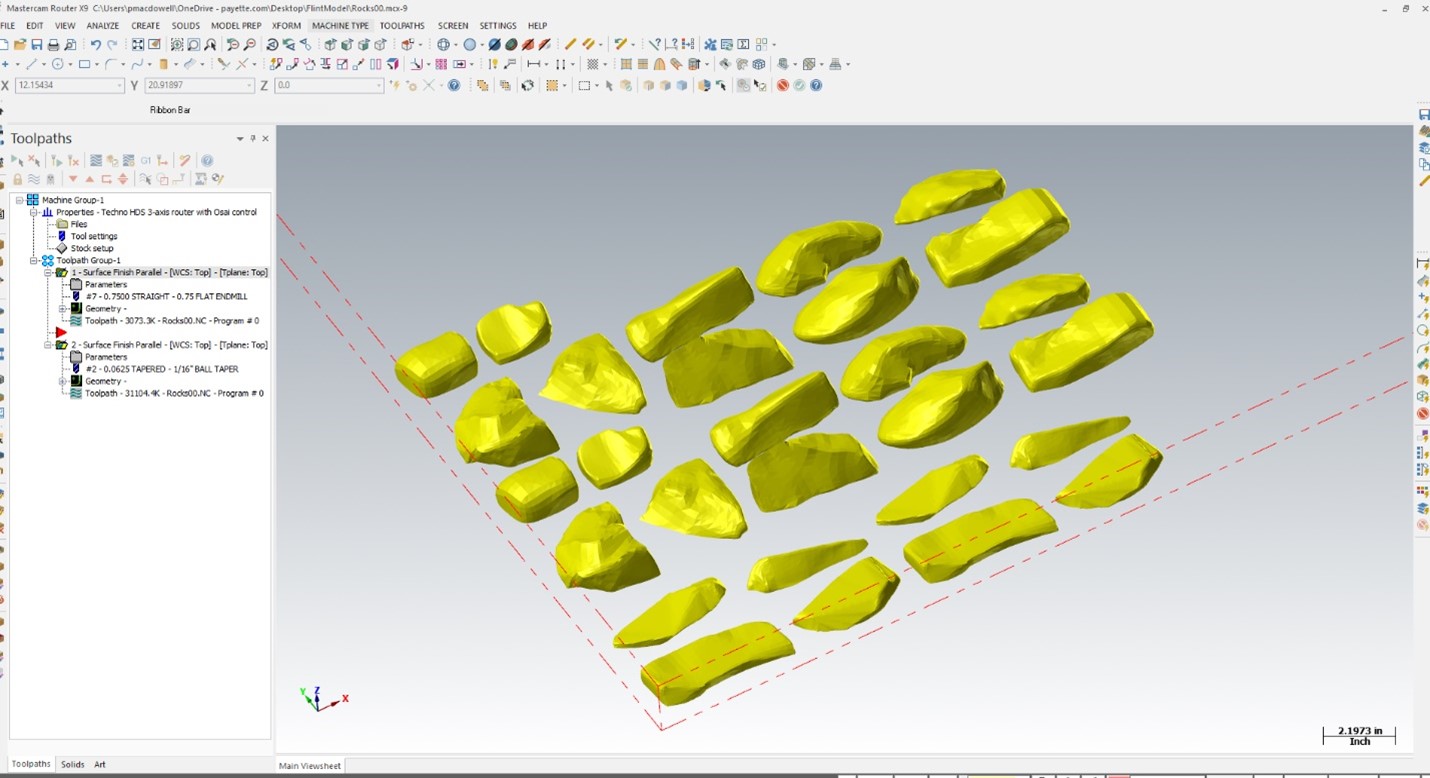Image resolution: width=1430 pixels, height=778 pixels.
Task: Open Stock setup from the machine group tree
Action: [x=91, y=247]
